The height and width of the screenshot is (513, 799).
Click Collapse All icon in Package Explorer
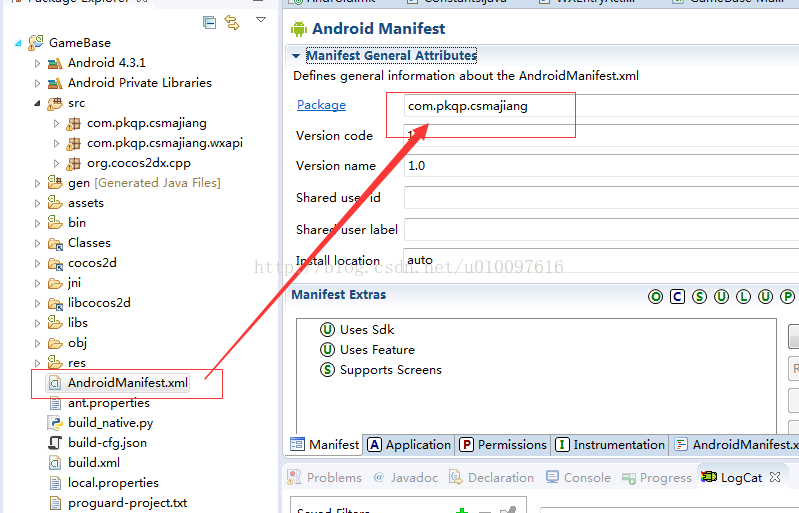(209, 22)
